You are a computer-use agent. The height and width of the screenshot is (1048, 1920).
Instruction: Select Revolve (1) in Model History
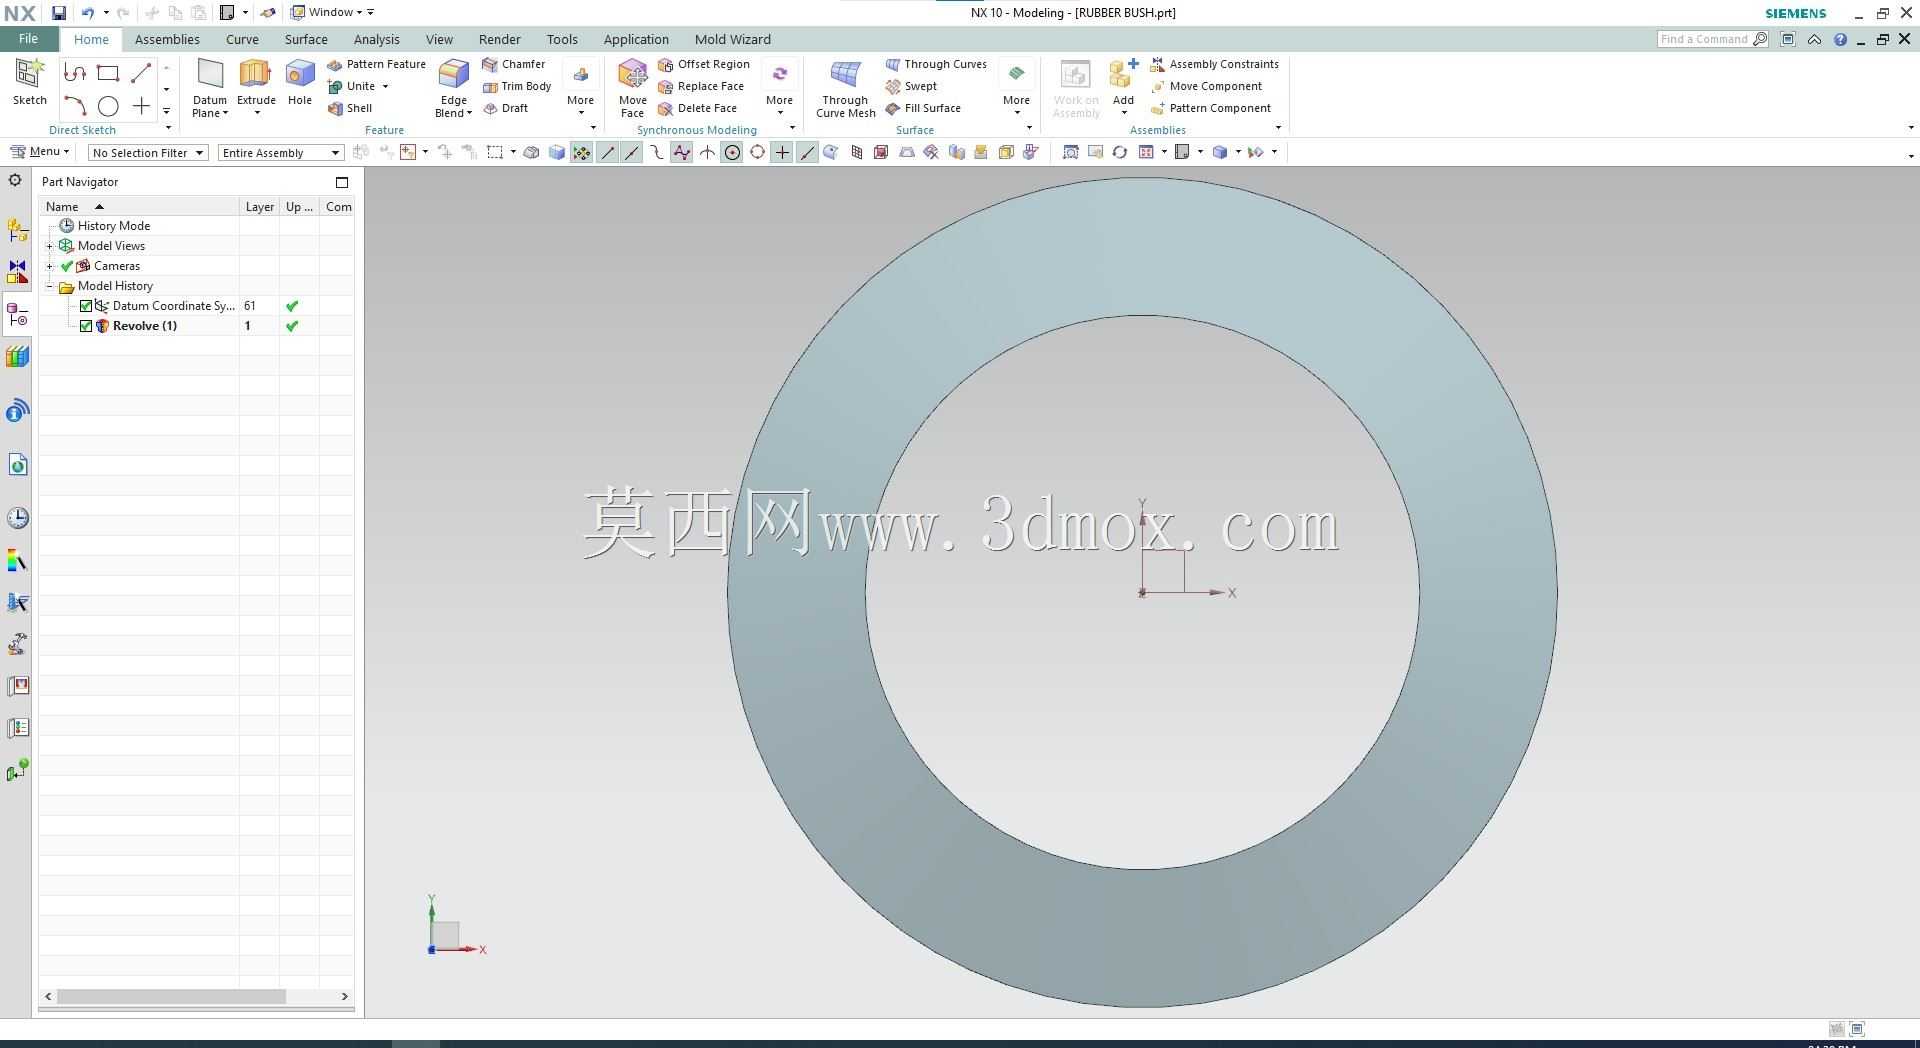coord(145,326)
